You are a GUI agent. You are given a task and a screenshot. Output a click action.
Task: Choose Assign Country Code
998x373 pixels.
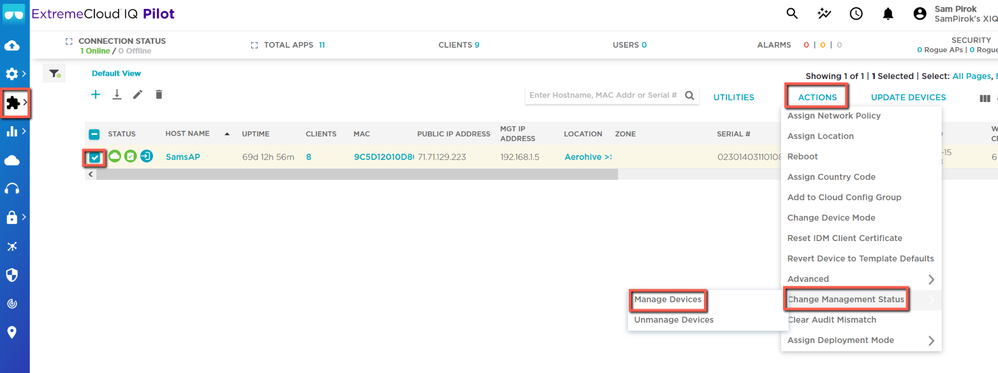[831, 177]
